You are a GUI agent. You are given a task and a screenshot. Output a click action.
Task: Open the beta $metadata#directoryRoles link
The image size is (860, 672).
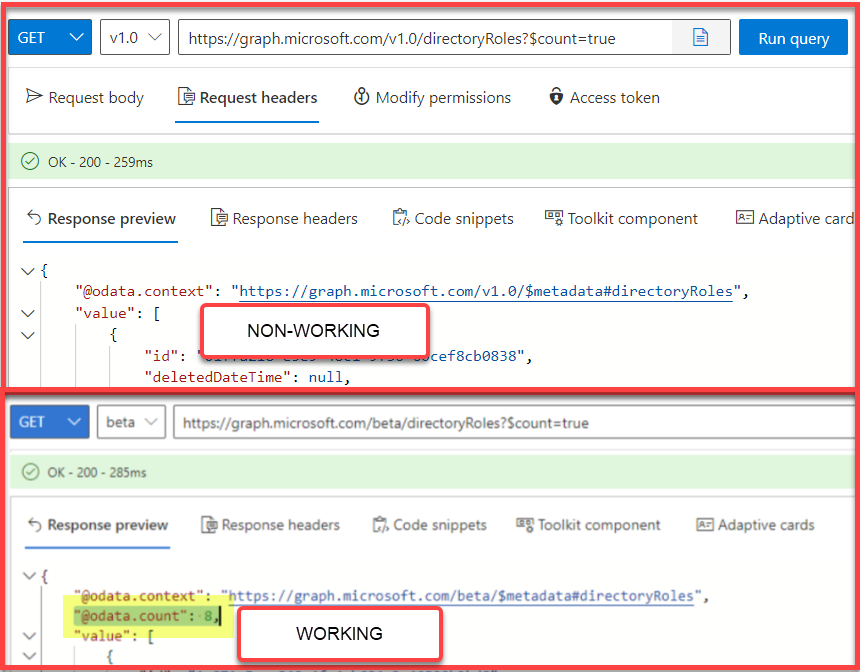tap(461, 596)
